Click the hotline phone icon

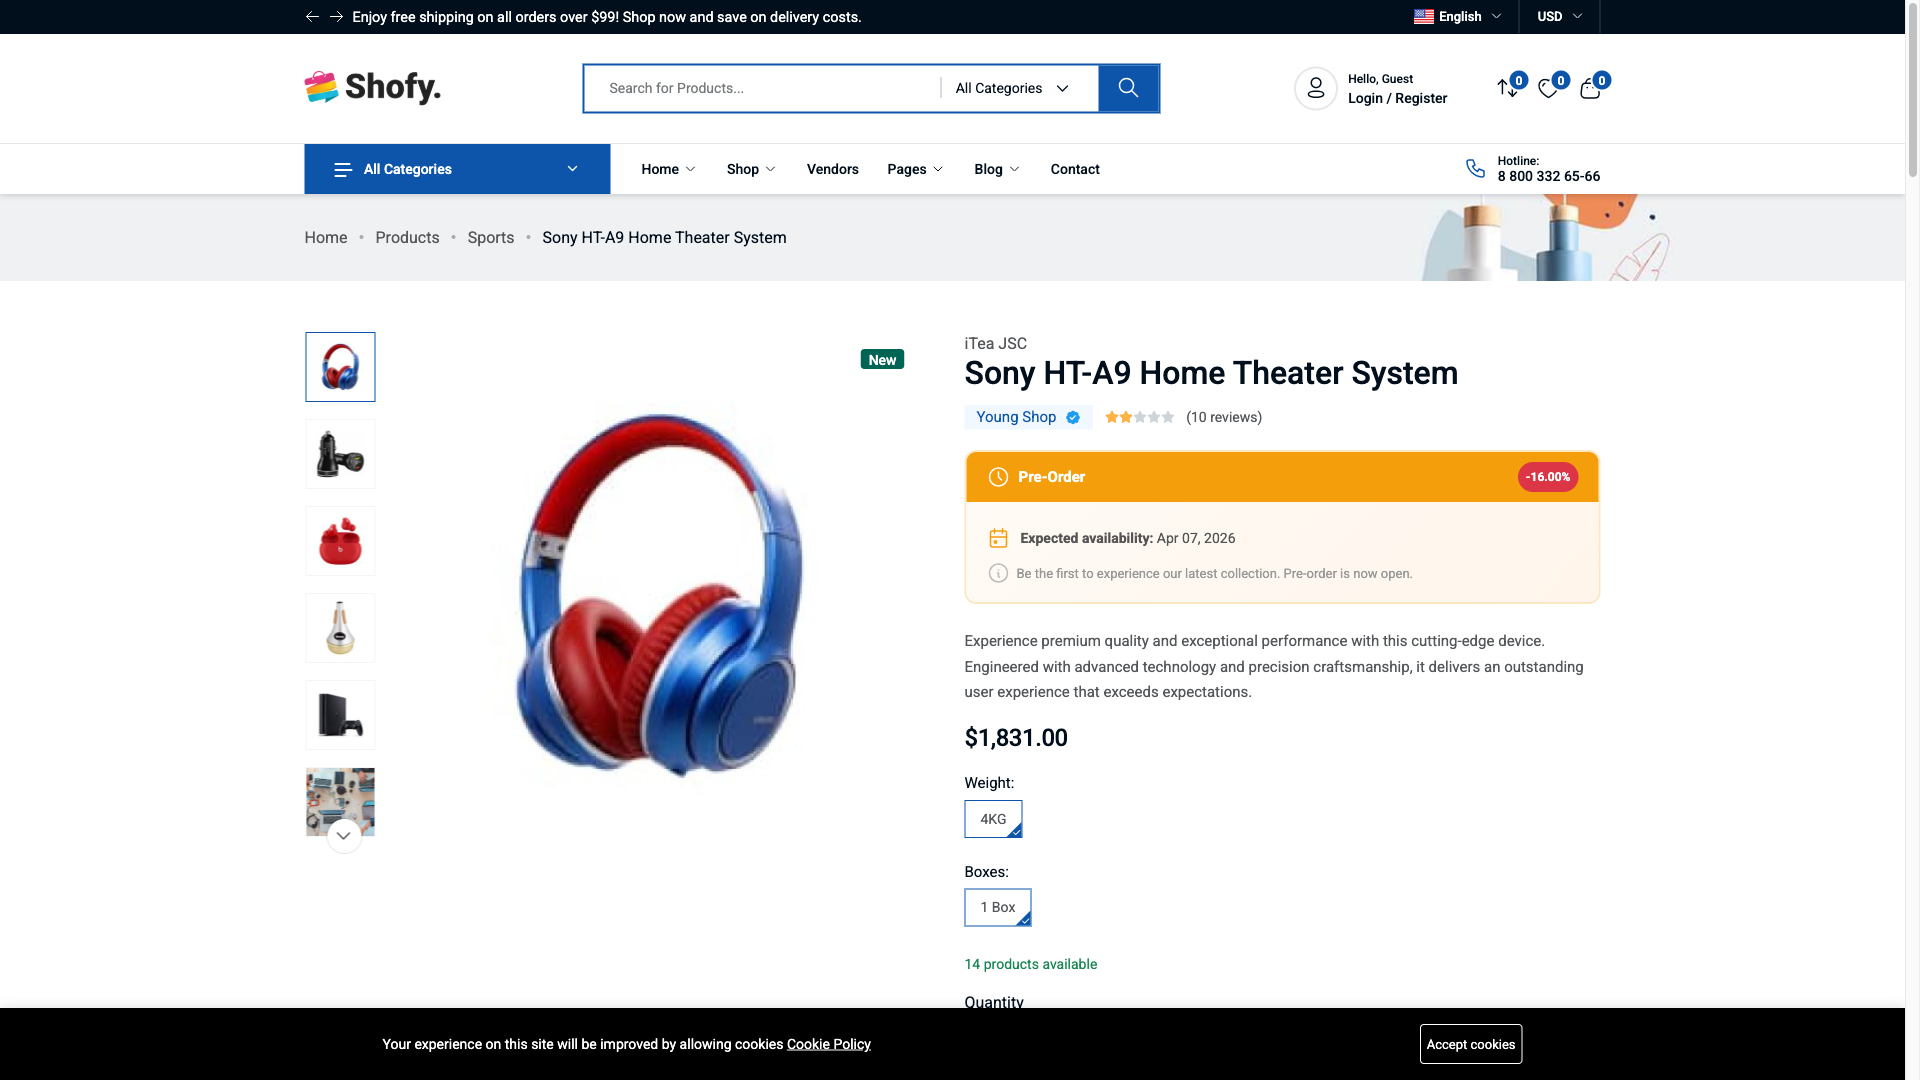click(1475, 168)
